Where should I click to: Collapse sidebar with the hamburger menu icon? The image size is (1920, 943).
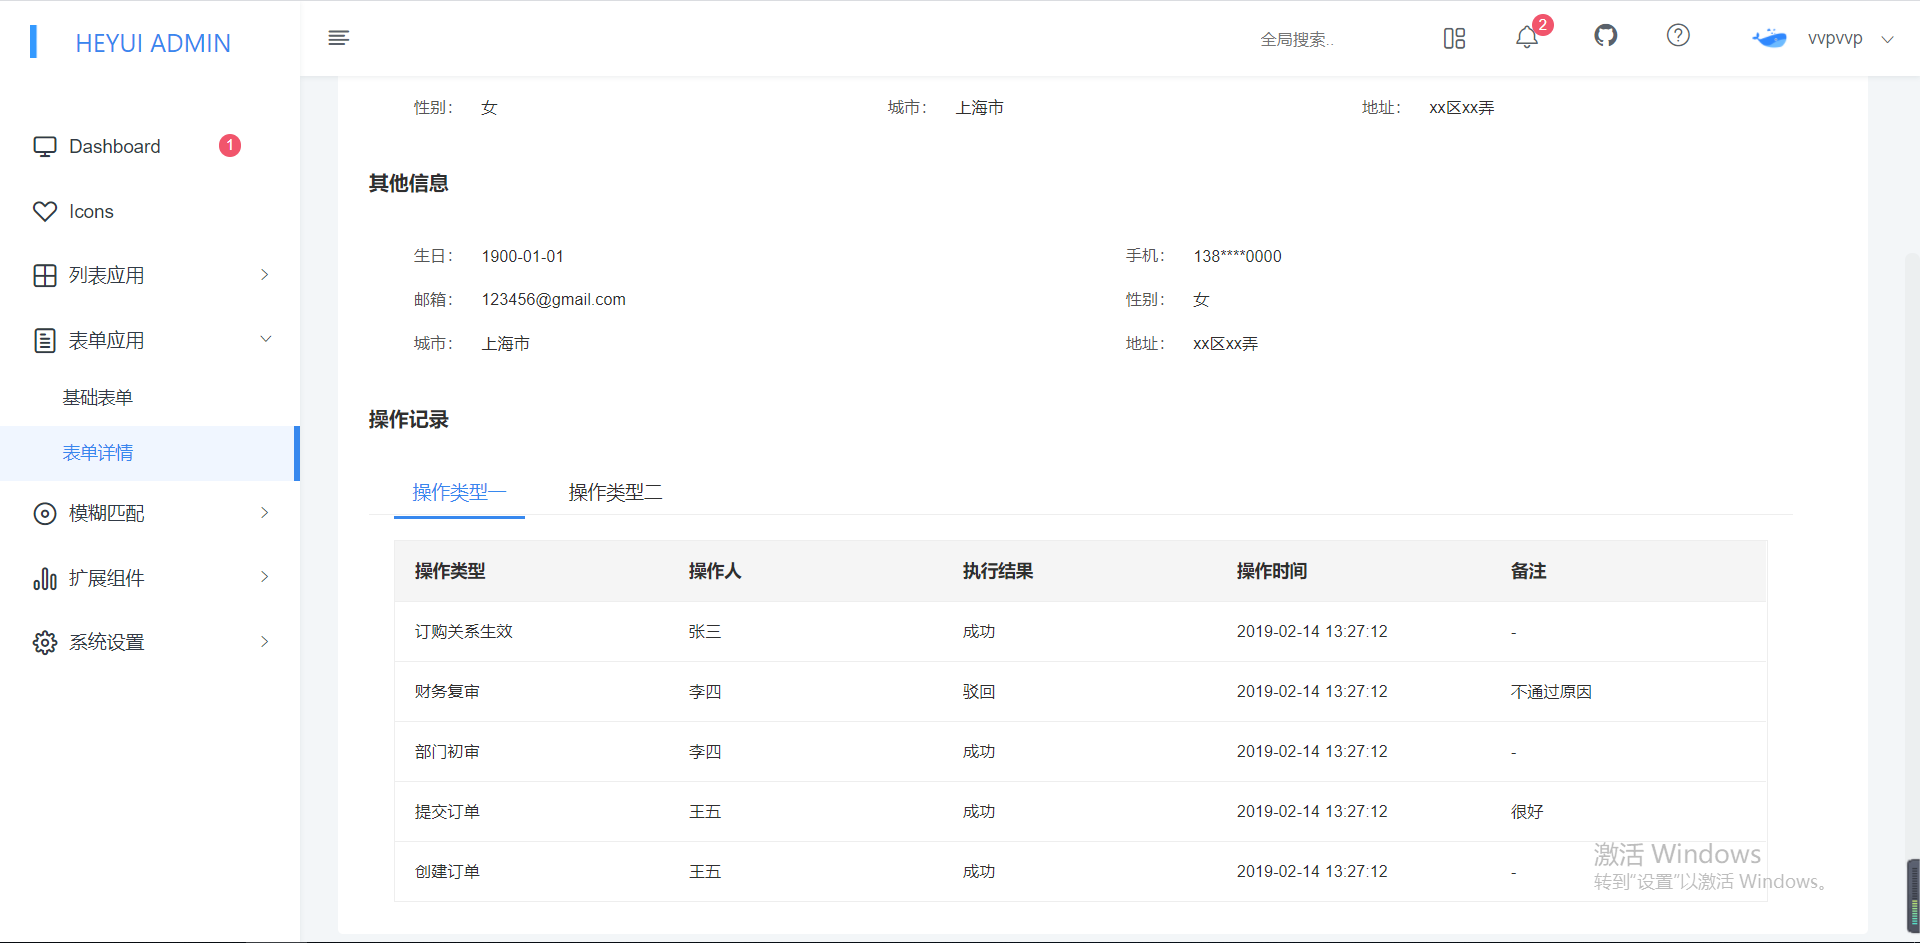[339, 38]
